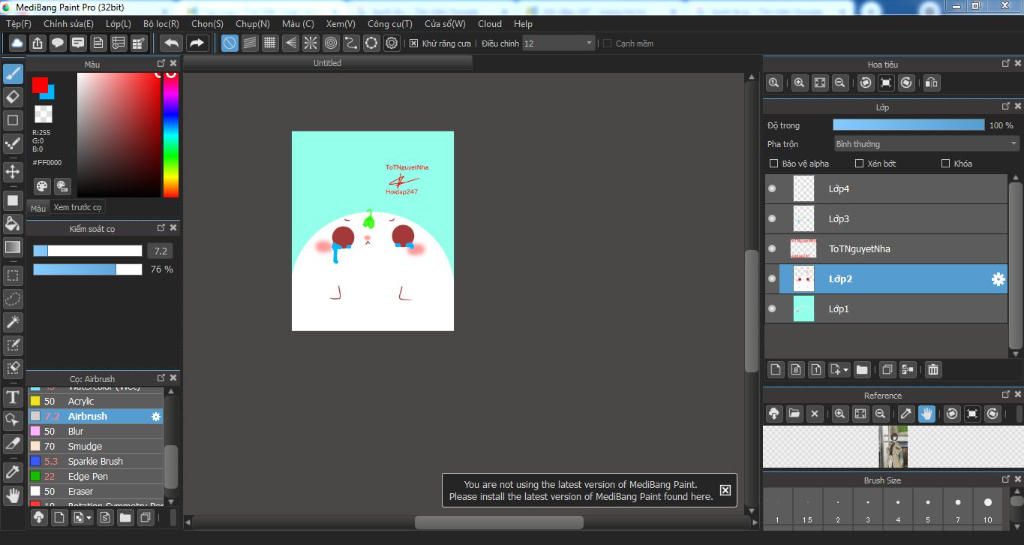The image size is (1024, 545).
Task: Select the Eraser tool in left toolbar
Action: [x=13, y=97]
